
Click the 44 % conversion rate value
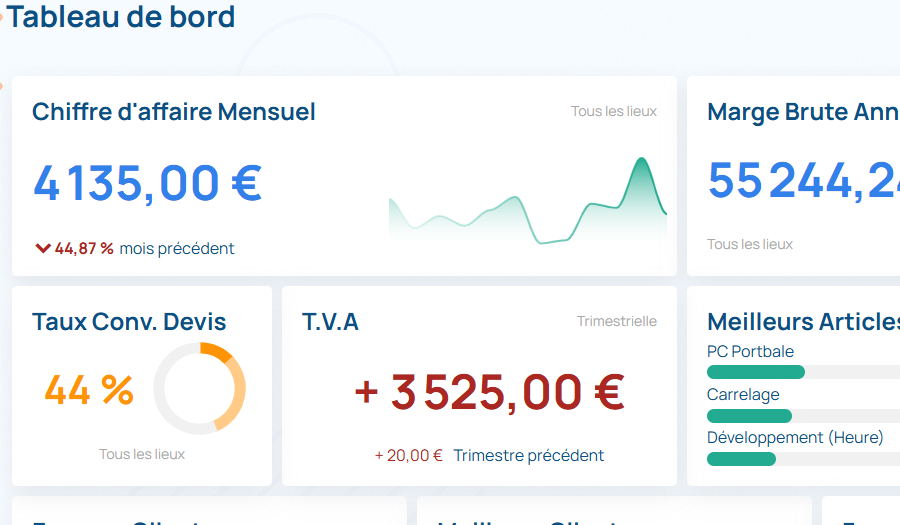[89, 390]
